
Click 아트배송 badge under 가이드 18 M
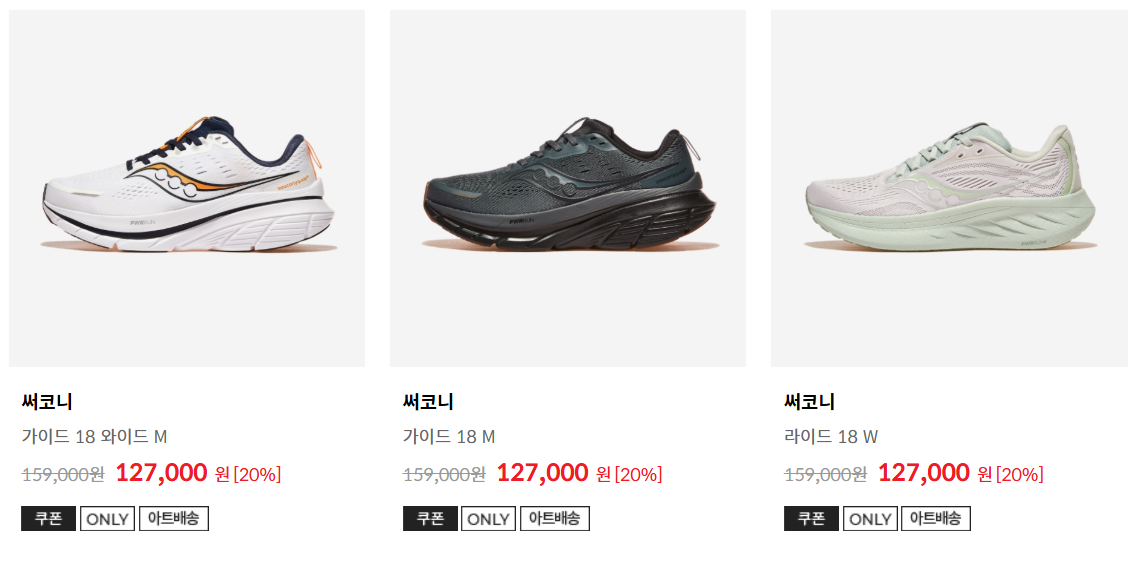555,519
